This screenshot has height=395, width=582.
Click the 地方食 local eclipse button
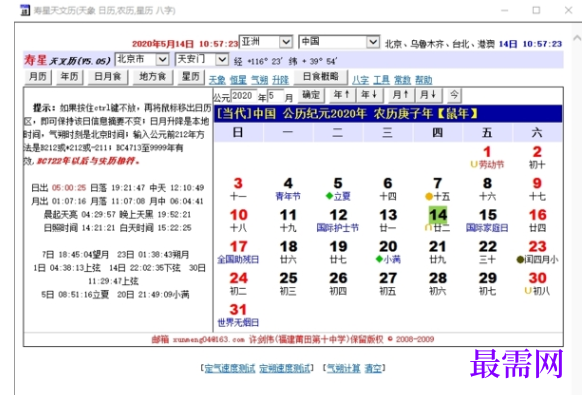point(153,77)
